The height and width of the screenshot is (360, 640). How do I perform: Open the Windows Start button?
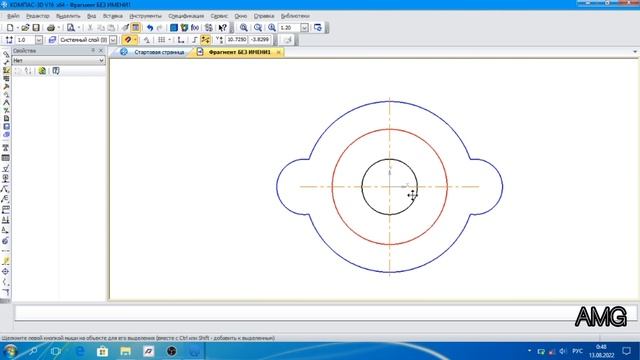click(10, 351)
